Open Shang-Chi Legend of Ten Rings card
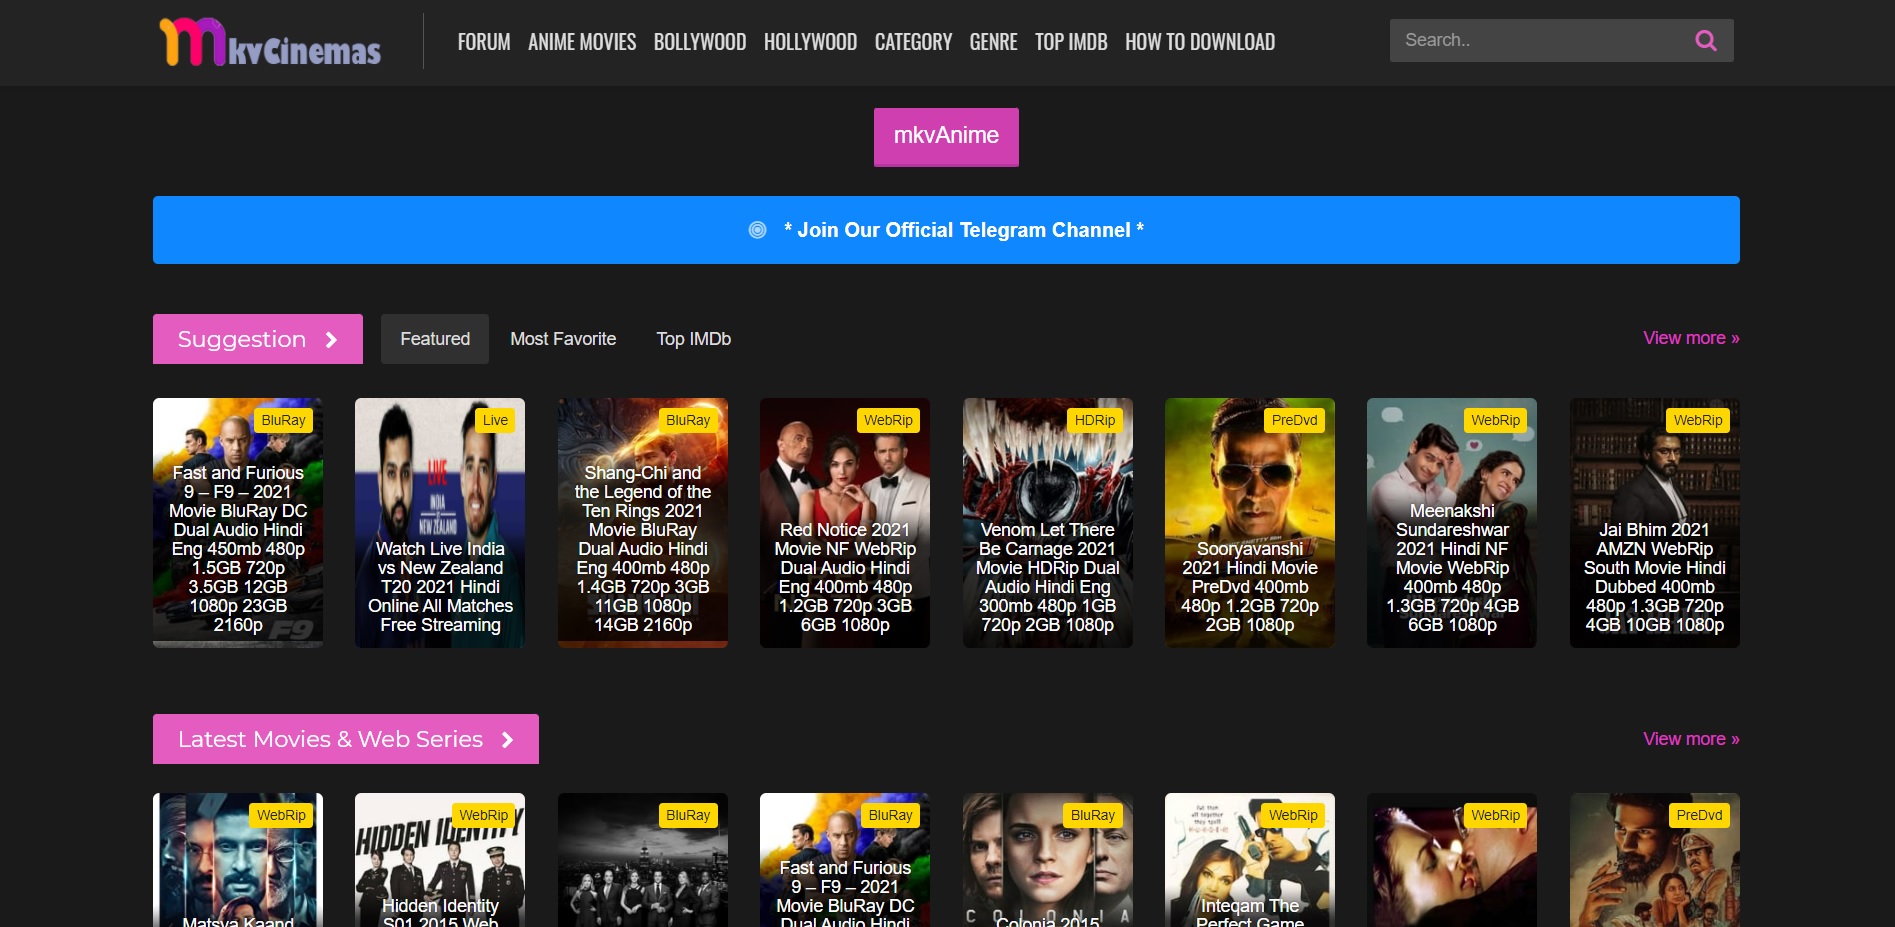 [643, 523]
